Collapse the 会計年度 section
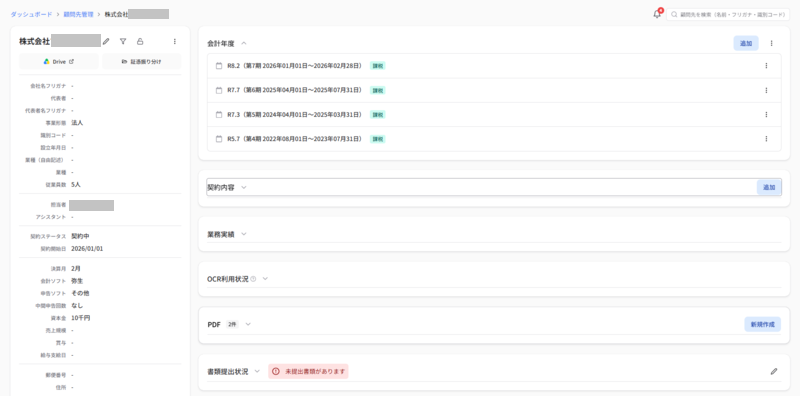Screen dimensions: 800x396 pyautogui.click(x=244, y=43)
